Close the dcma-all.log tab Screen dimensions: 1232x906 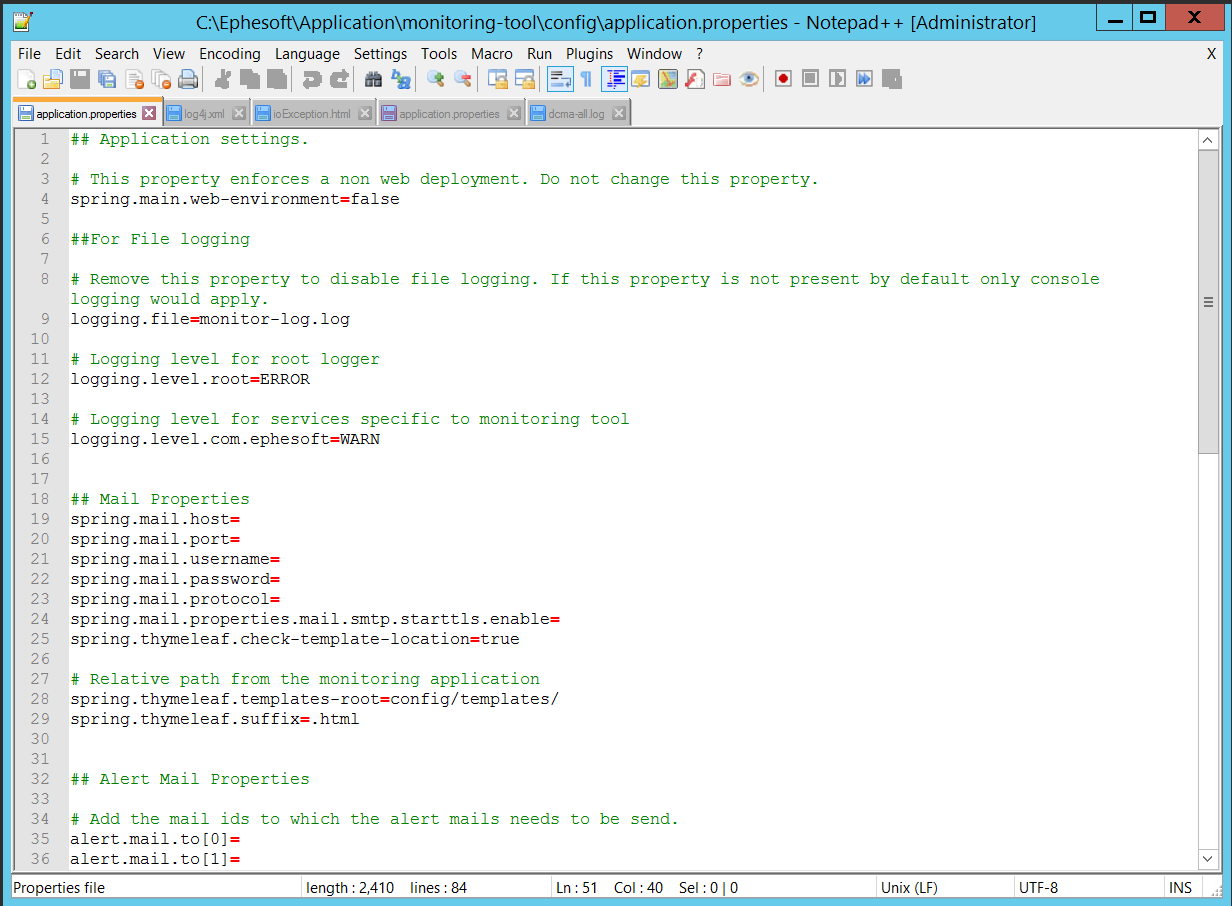(x=619, y=114)
